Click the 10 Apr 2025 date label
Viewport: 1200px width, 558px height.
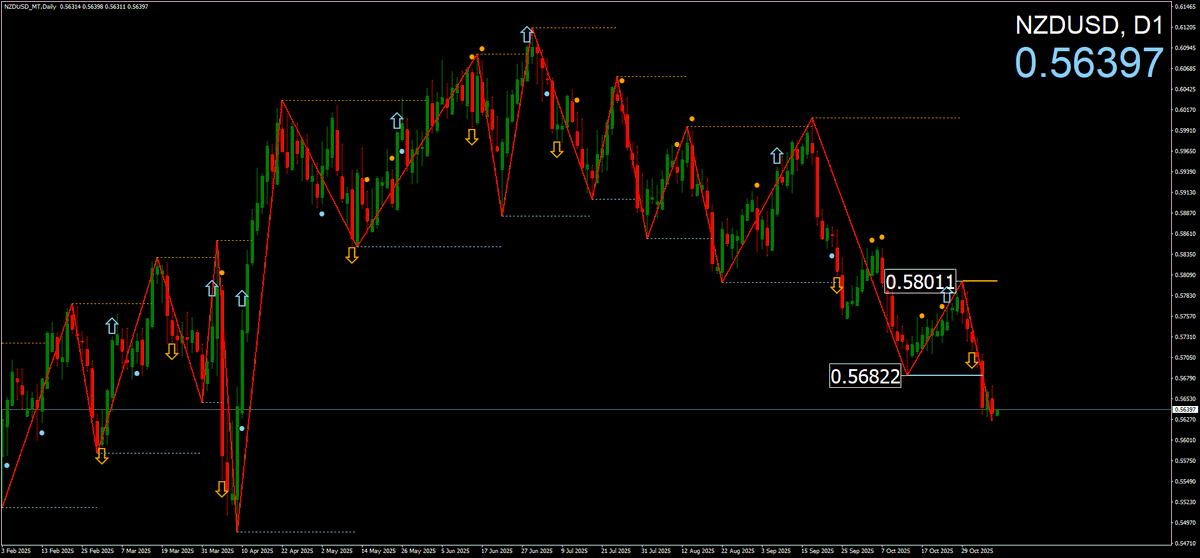click(258, 551)
